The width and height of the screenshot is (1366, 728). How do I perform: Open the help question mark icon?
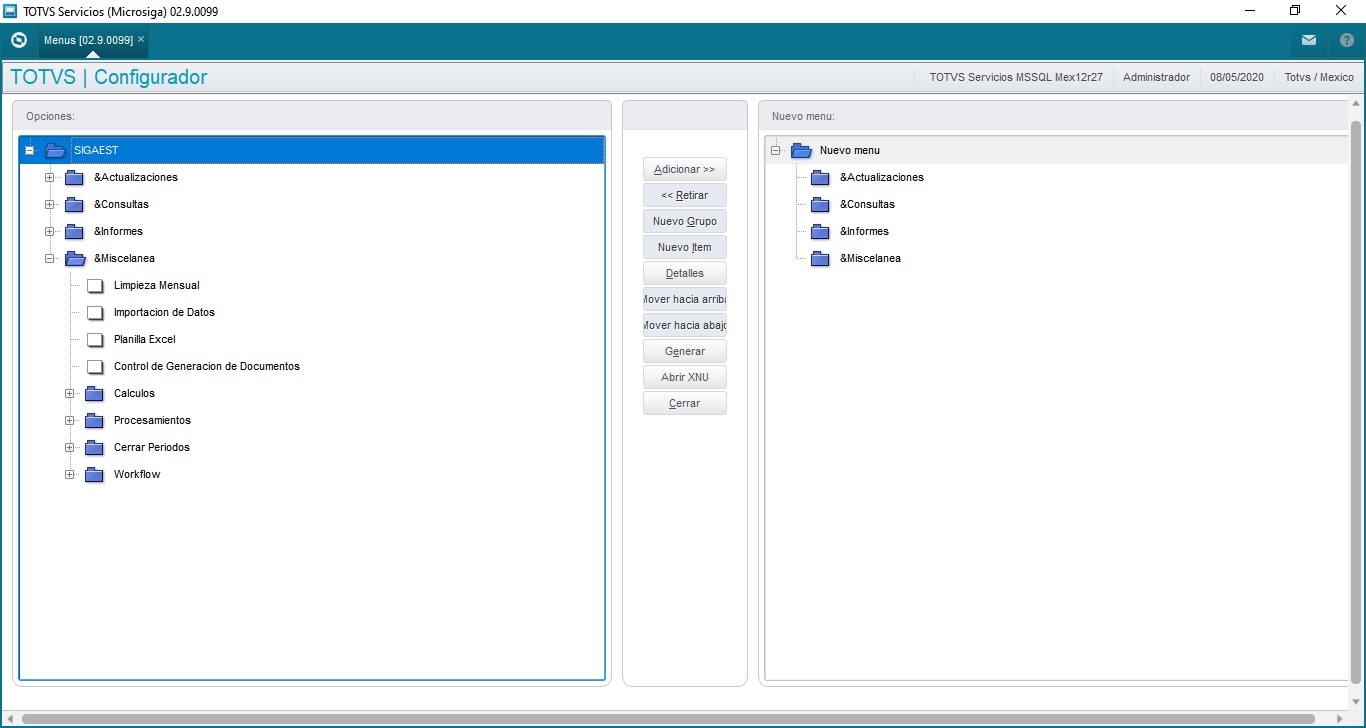pos(1346,41)
